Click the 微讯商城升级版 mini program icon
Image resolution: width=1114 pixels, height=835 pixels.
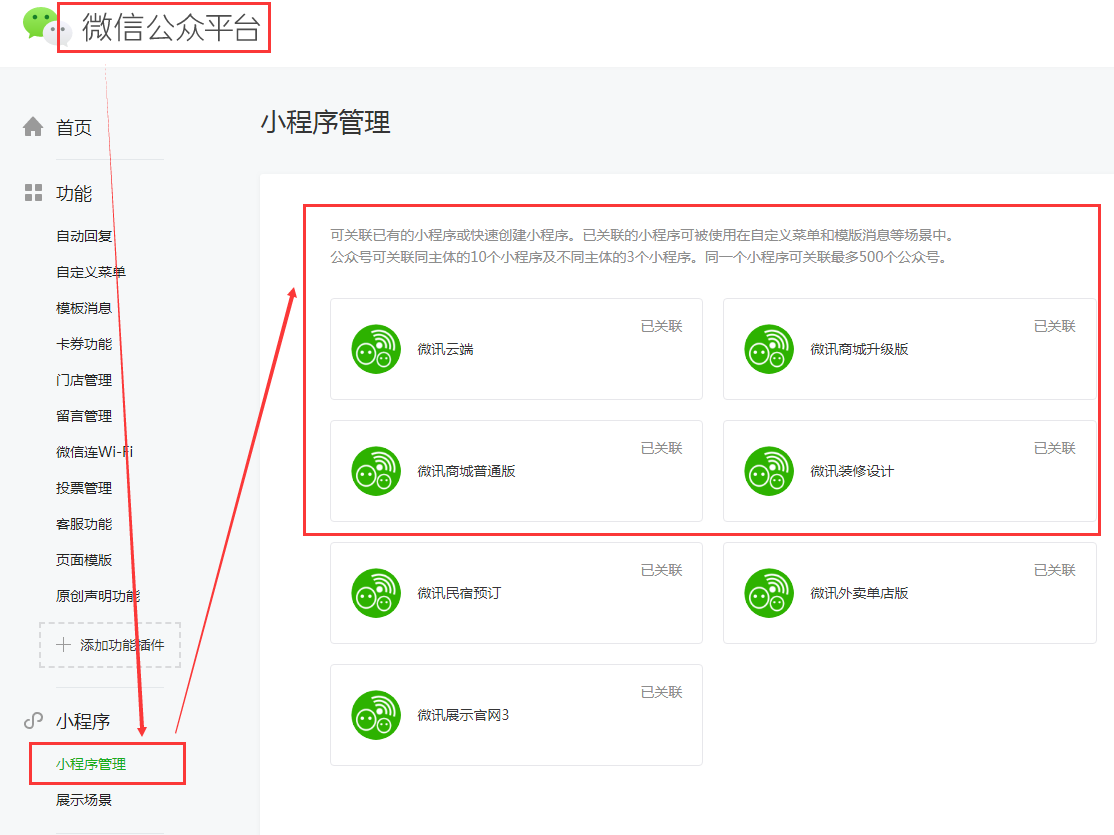point(769,349)
